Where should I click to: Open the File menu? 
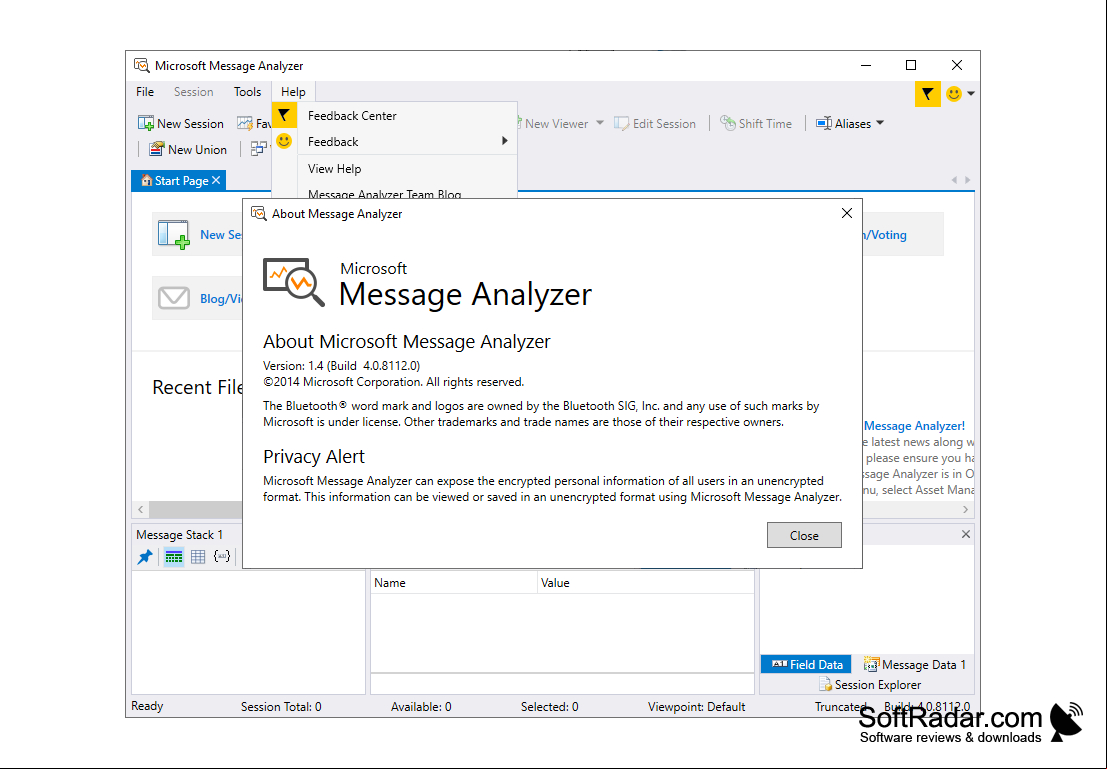coord(145,92)
